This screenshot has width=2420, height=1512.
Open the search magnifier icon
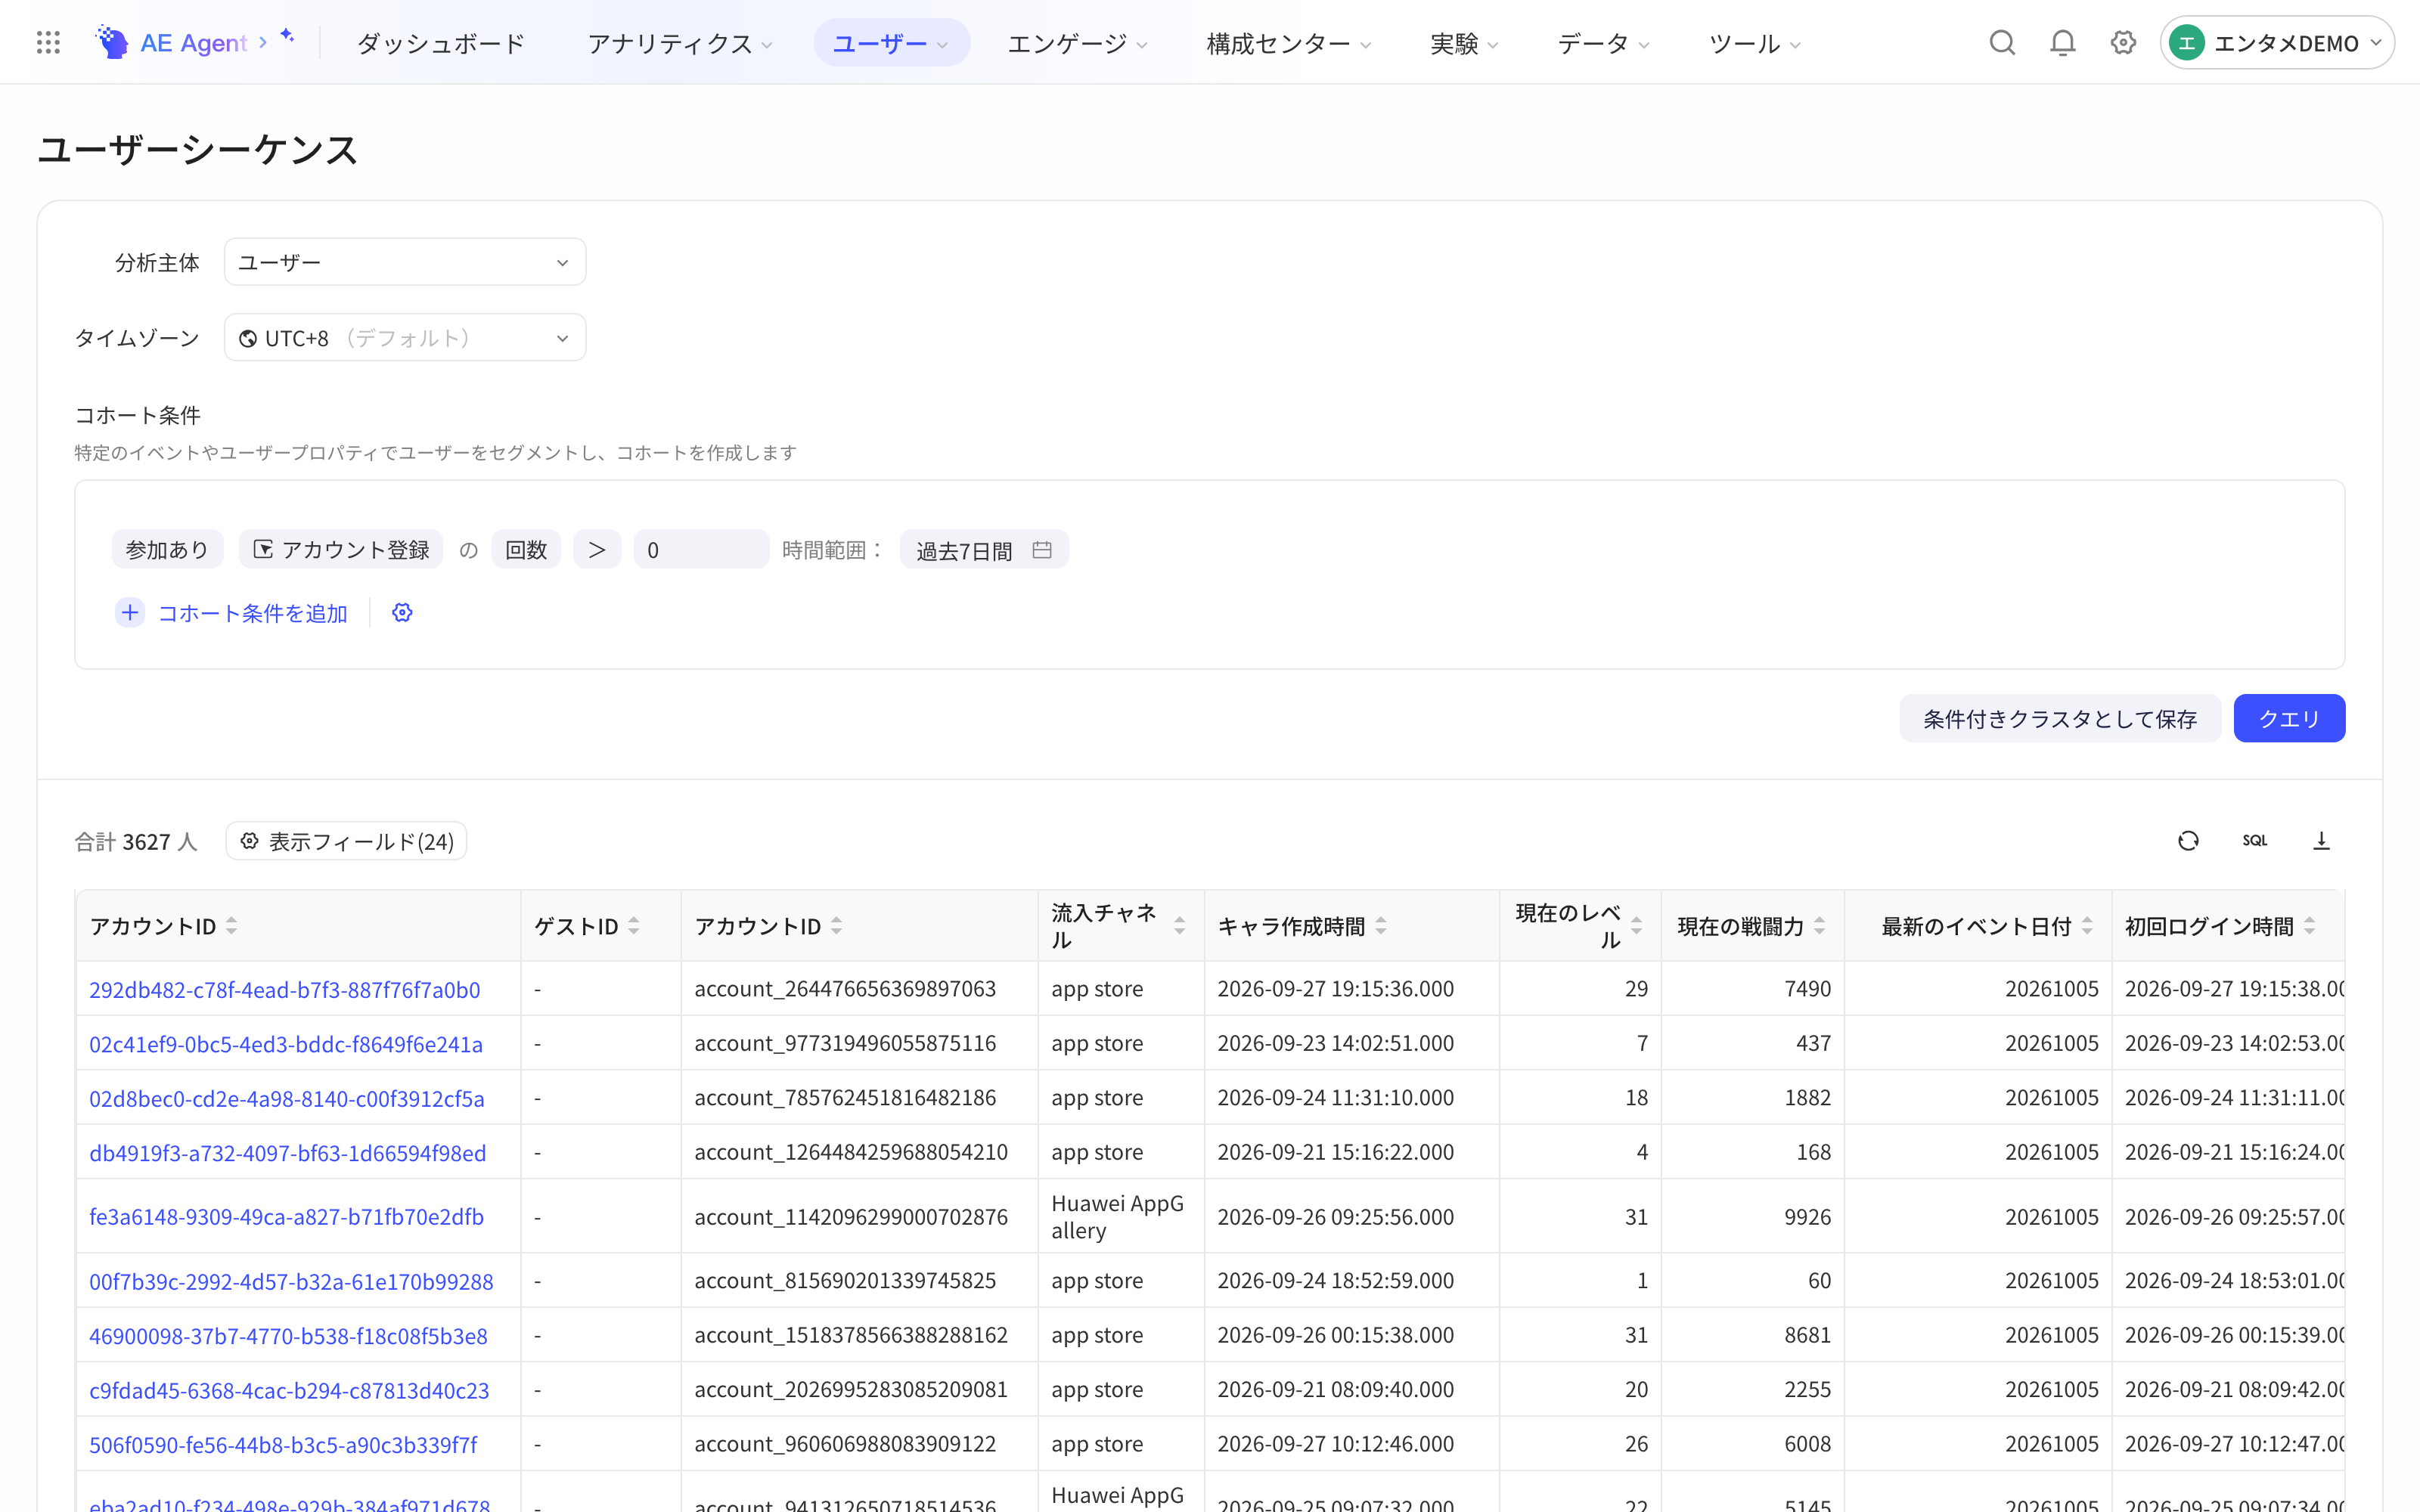coord(2002,42)
